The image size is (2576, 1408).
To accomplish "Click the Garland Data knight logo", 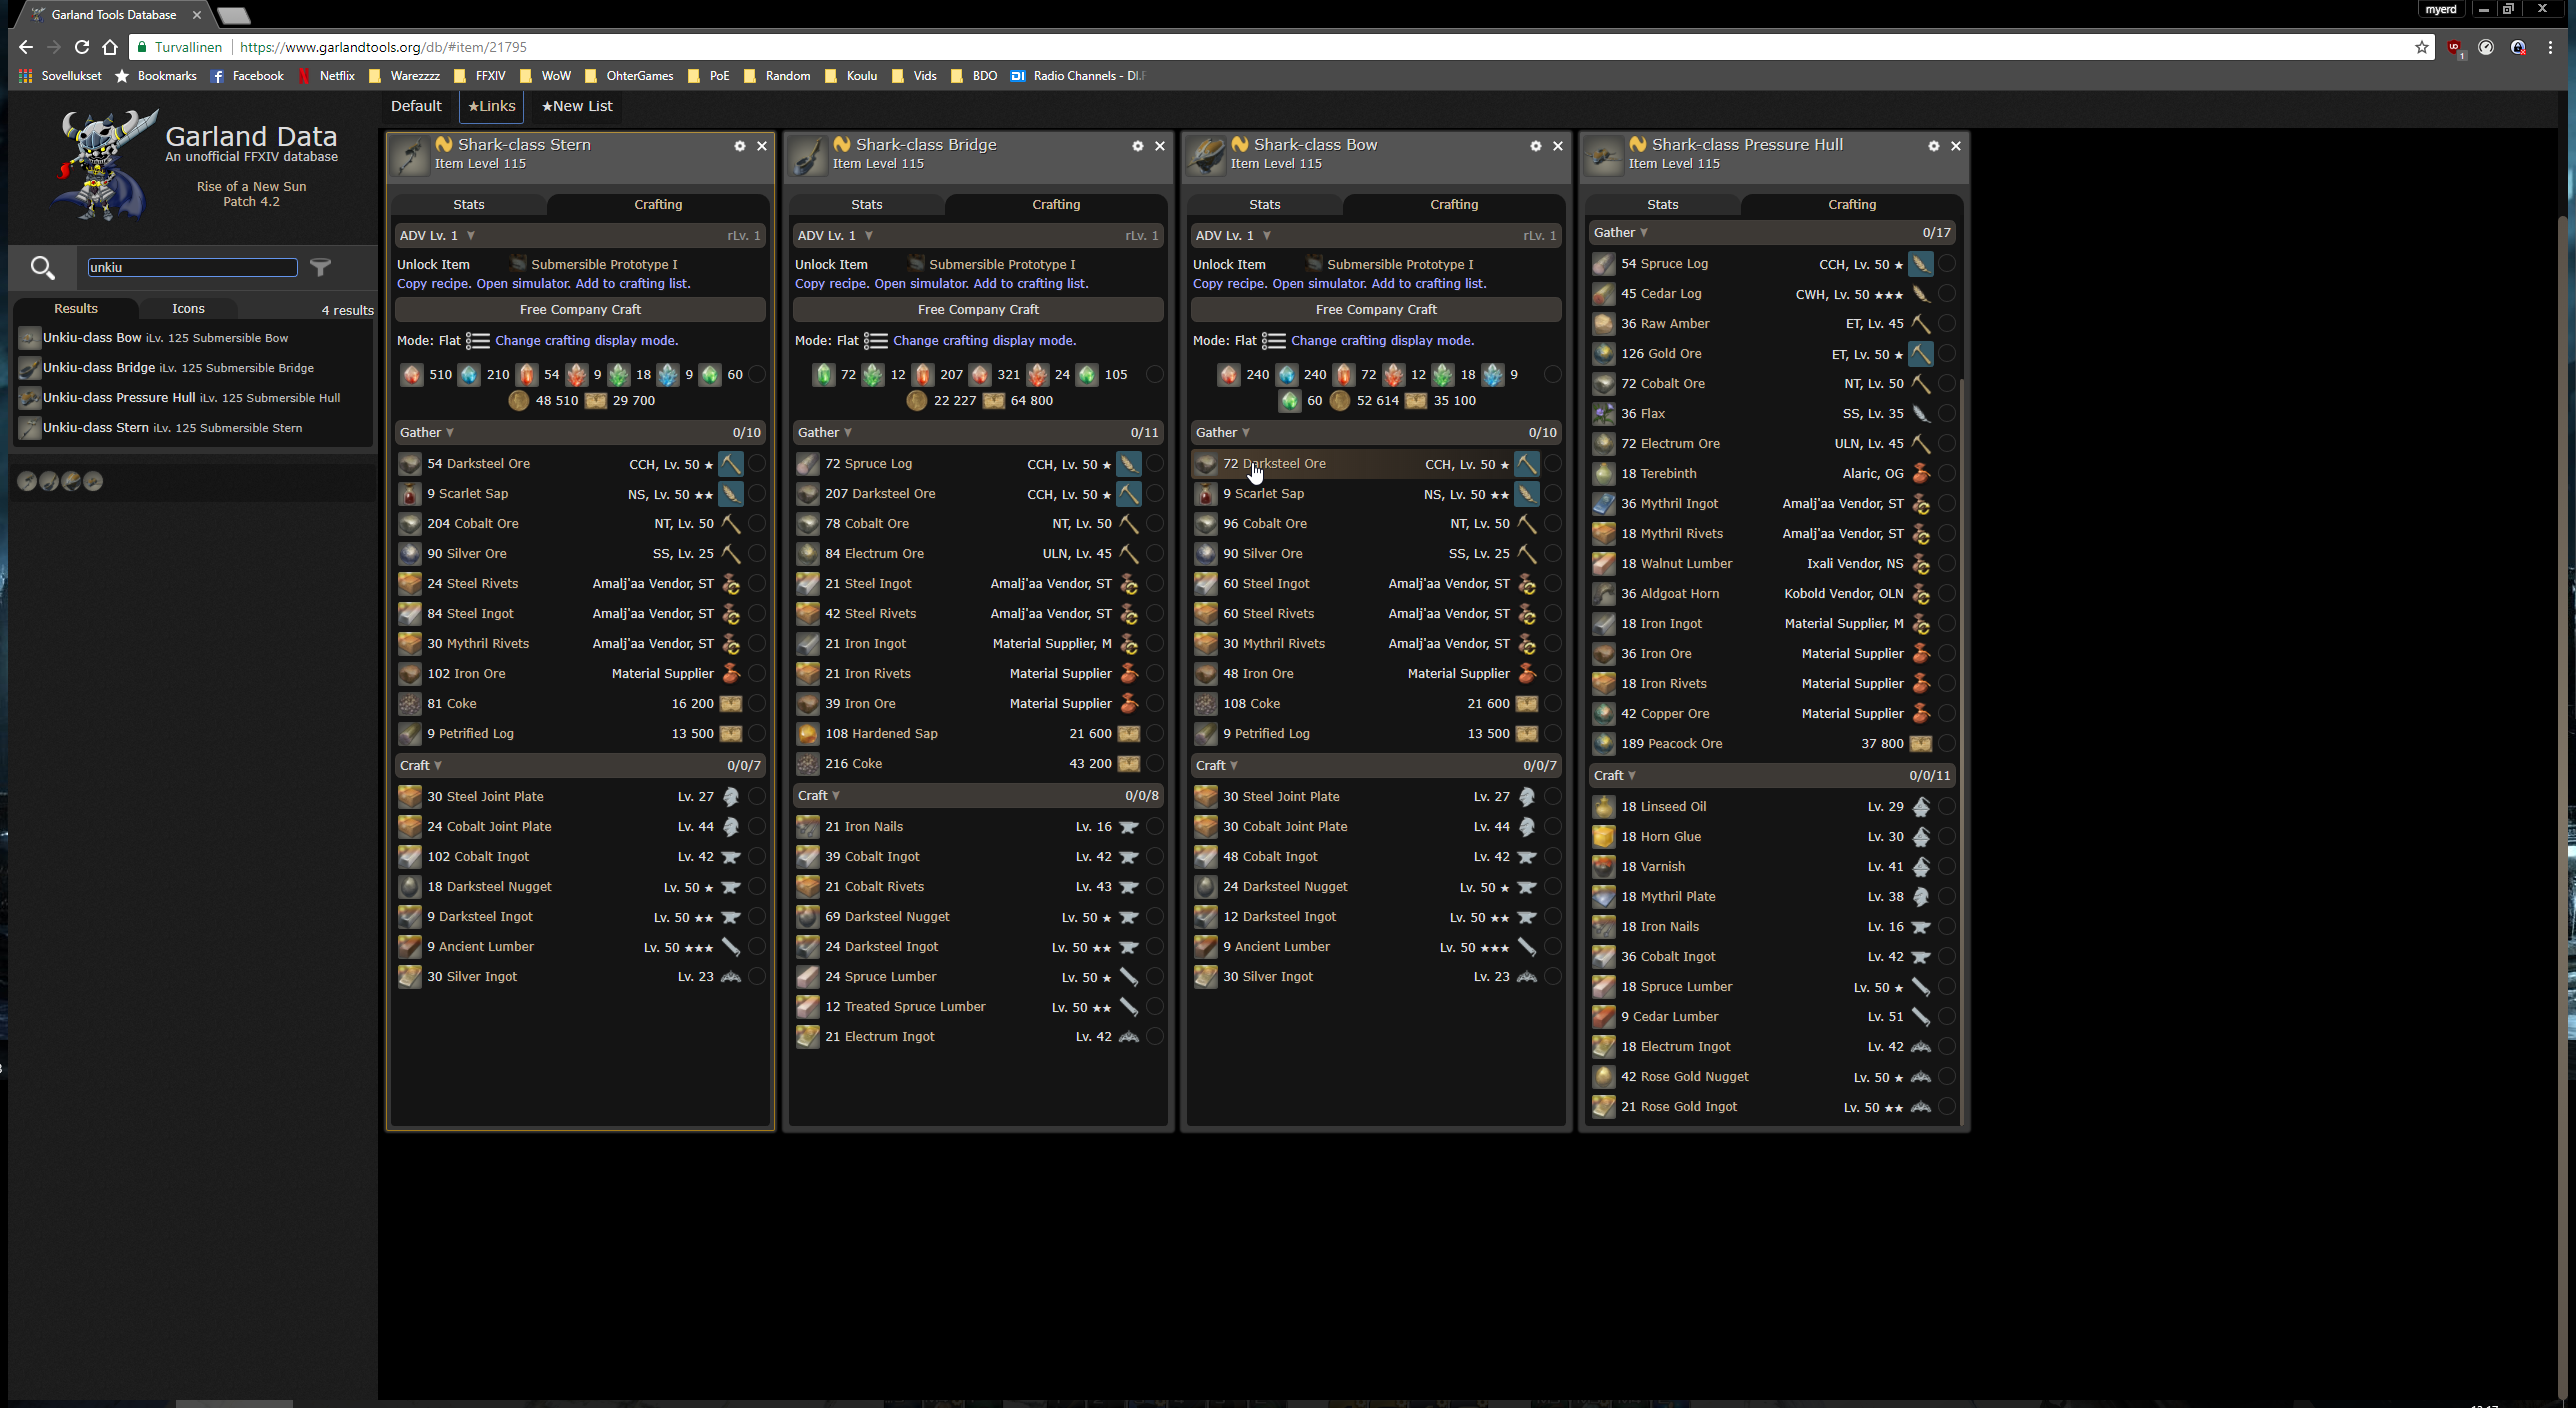I will tap(102, 166).
